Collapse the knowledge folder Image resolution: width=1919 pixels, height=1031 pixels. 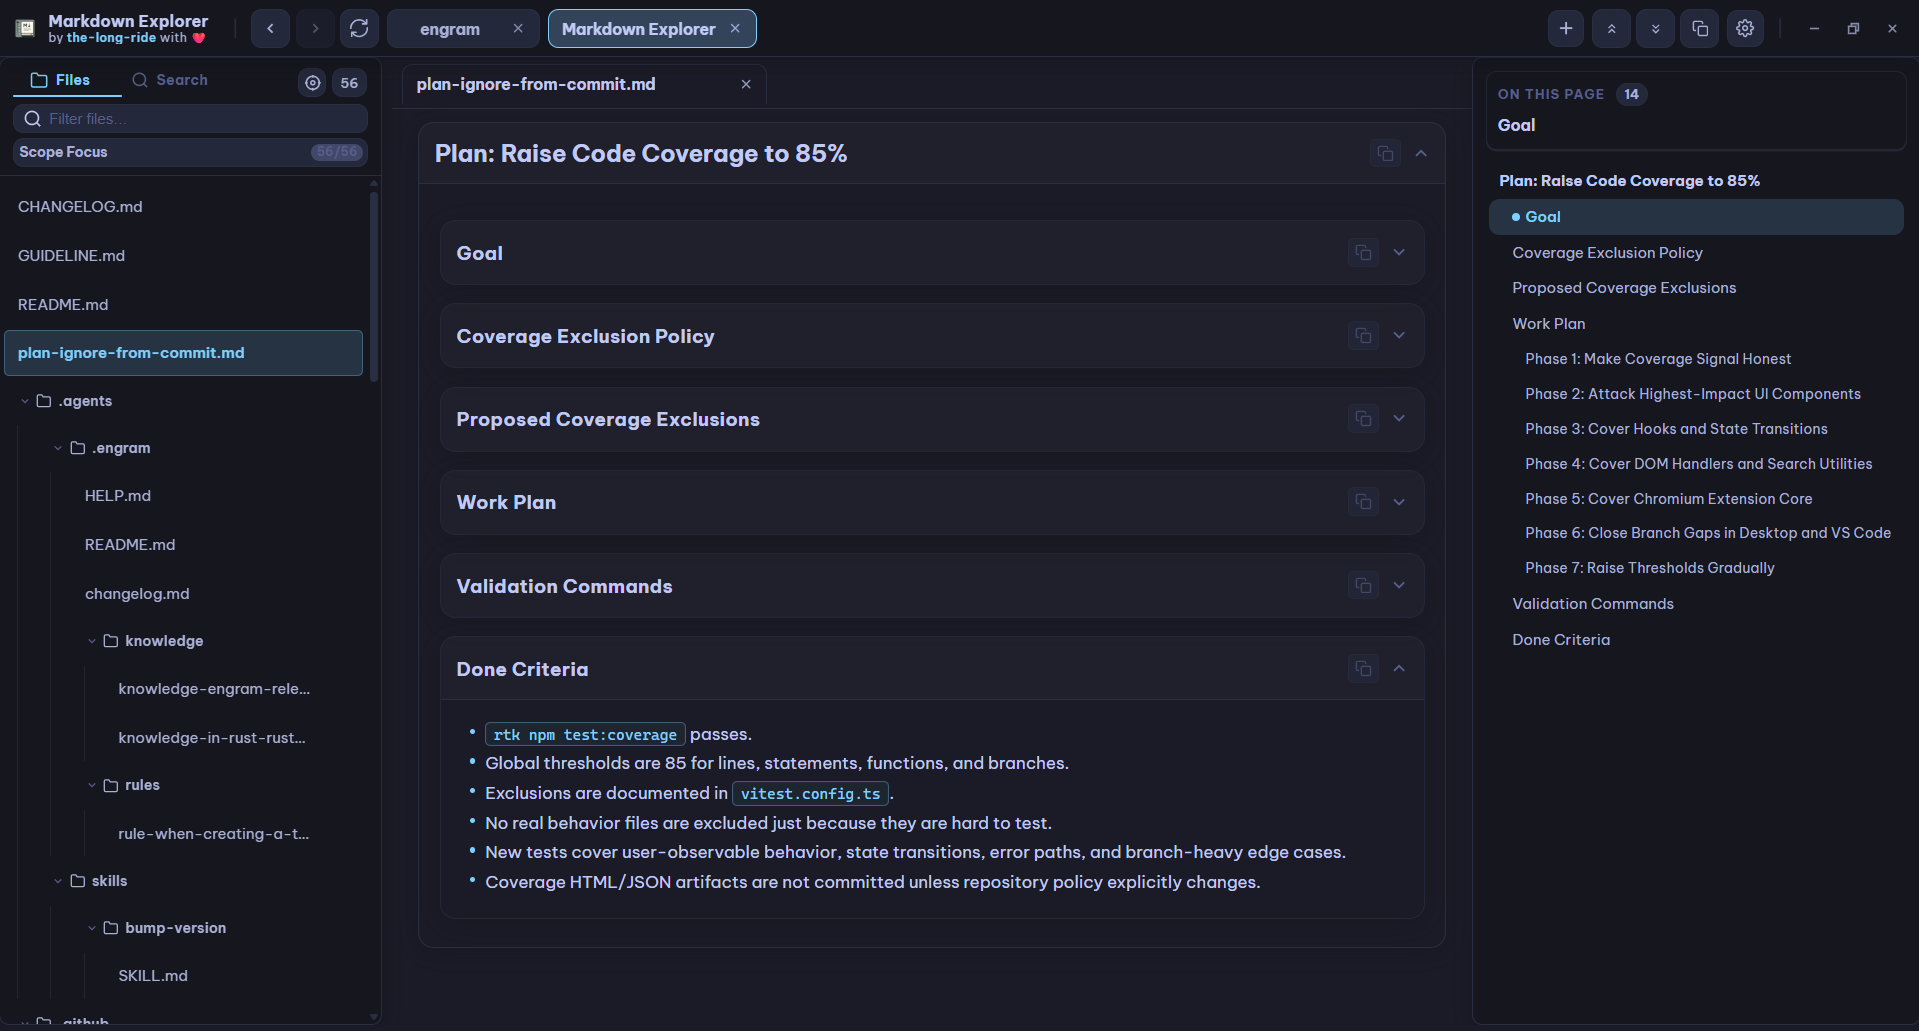click(x=92, y=641)
